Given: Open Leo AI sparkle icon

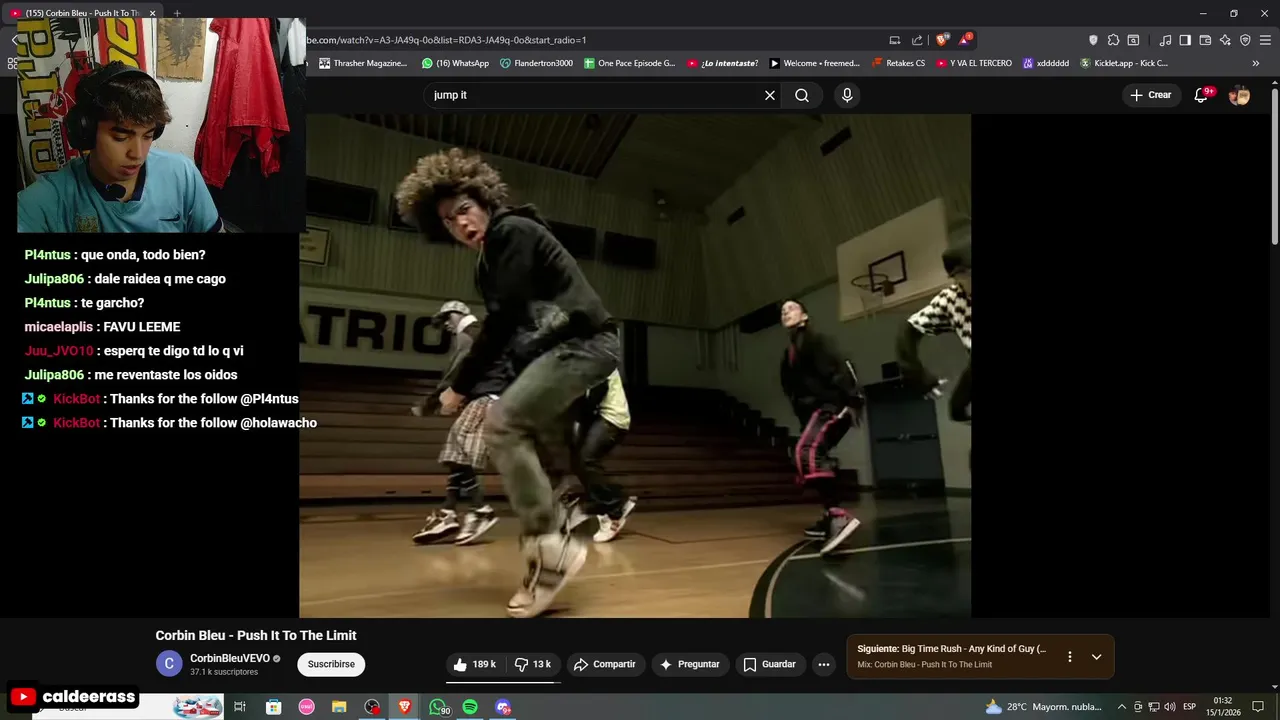Looking at the screenshot, I should click(x=1225, y=40).
